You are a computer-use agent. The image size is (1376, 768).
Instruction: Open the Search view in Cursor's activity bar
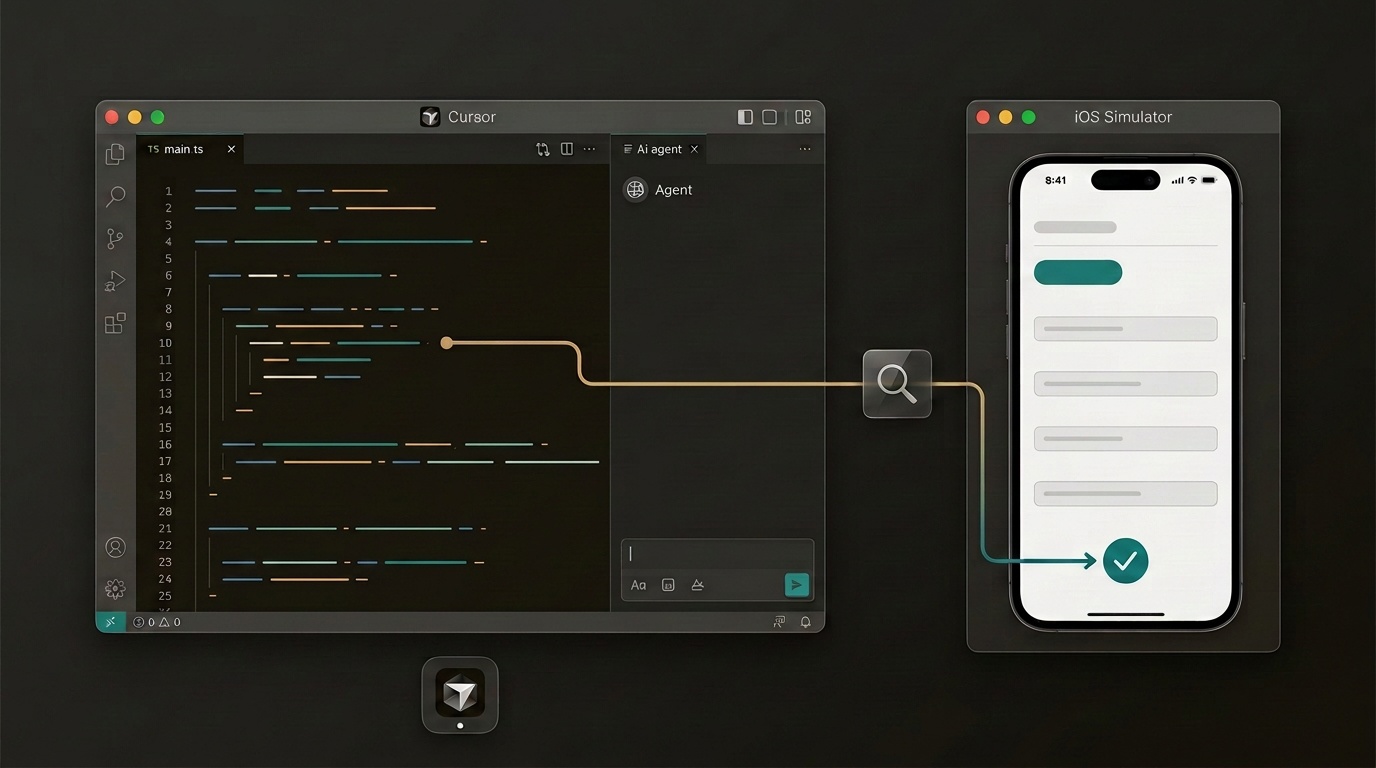[115, 196]
